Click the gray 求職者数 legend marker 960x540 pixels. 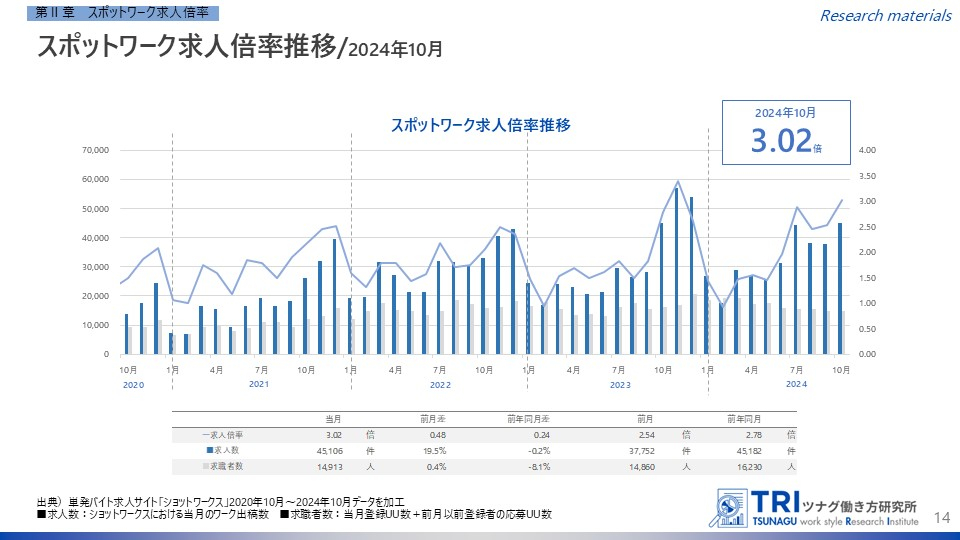point(207,466)
